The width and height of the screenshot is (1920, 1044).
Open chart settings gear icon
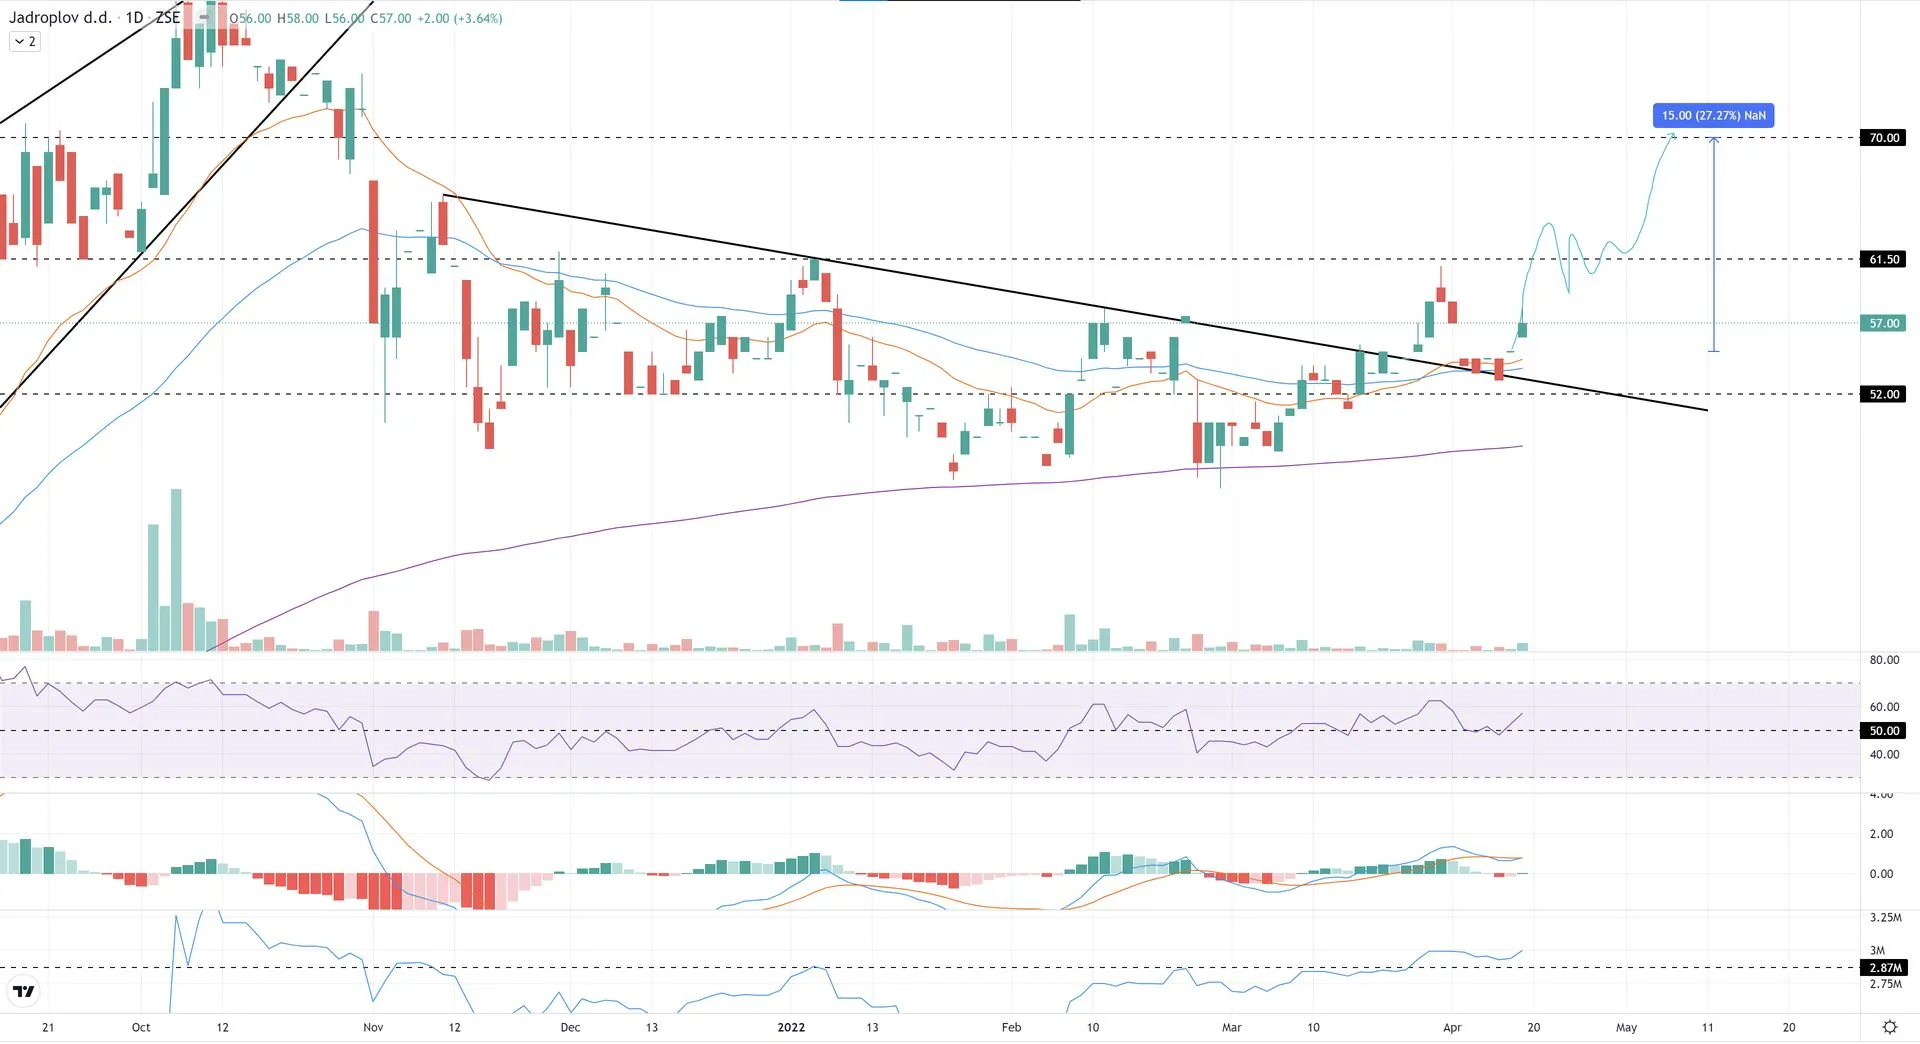[x=1889, y=1027]
